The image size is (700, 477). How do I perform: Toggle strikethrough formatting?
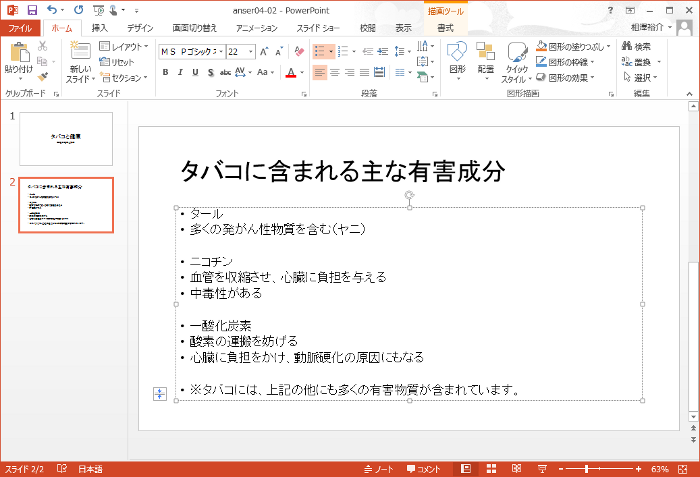[x=225, y=72]
